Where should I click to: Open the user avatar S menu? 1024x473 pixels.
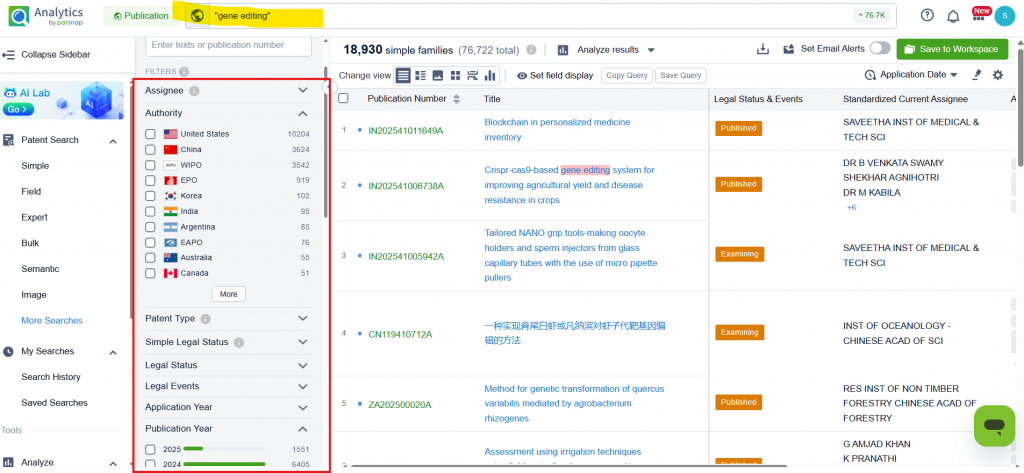click(x=1004, y=16)
